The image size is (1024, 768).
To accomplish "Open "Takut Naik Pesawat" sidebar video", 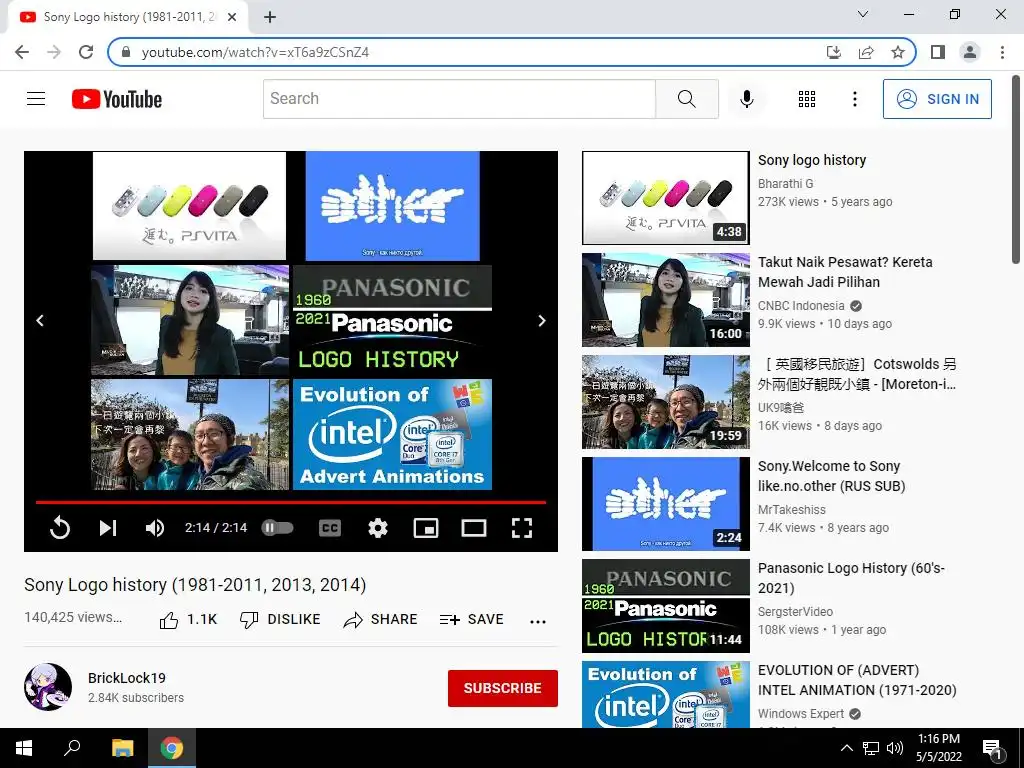I will 845,272.
